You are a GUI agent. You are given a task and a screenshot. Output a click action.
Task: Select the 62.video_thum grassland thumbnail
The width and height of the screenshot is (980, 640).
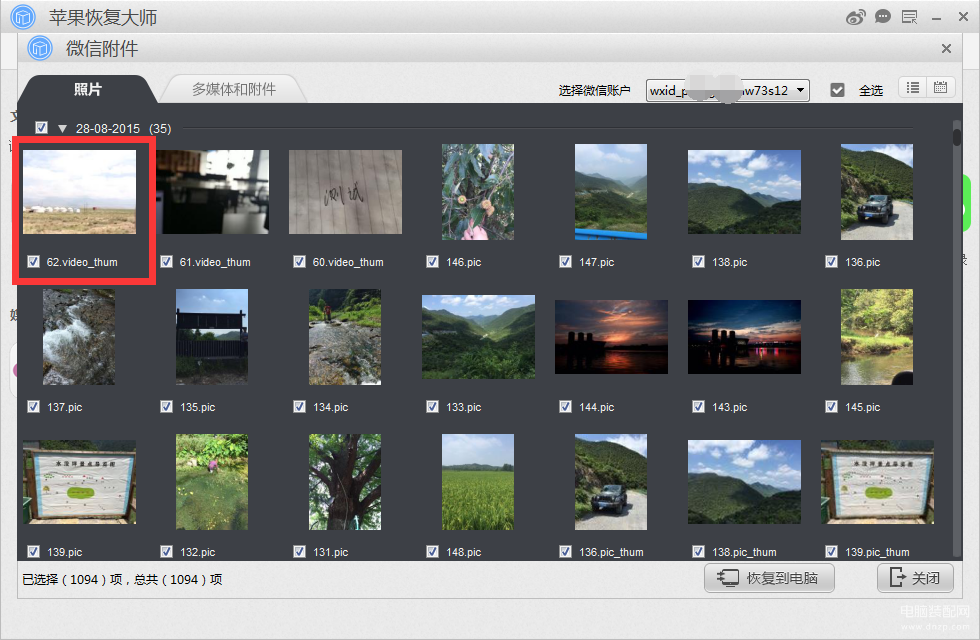79,192
